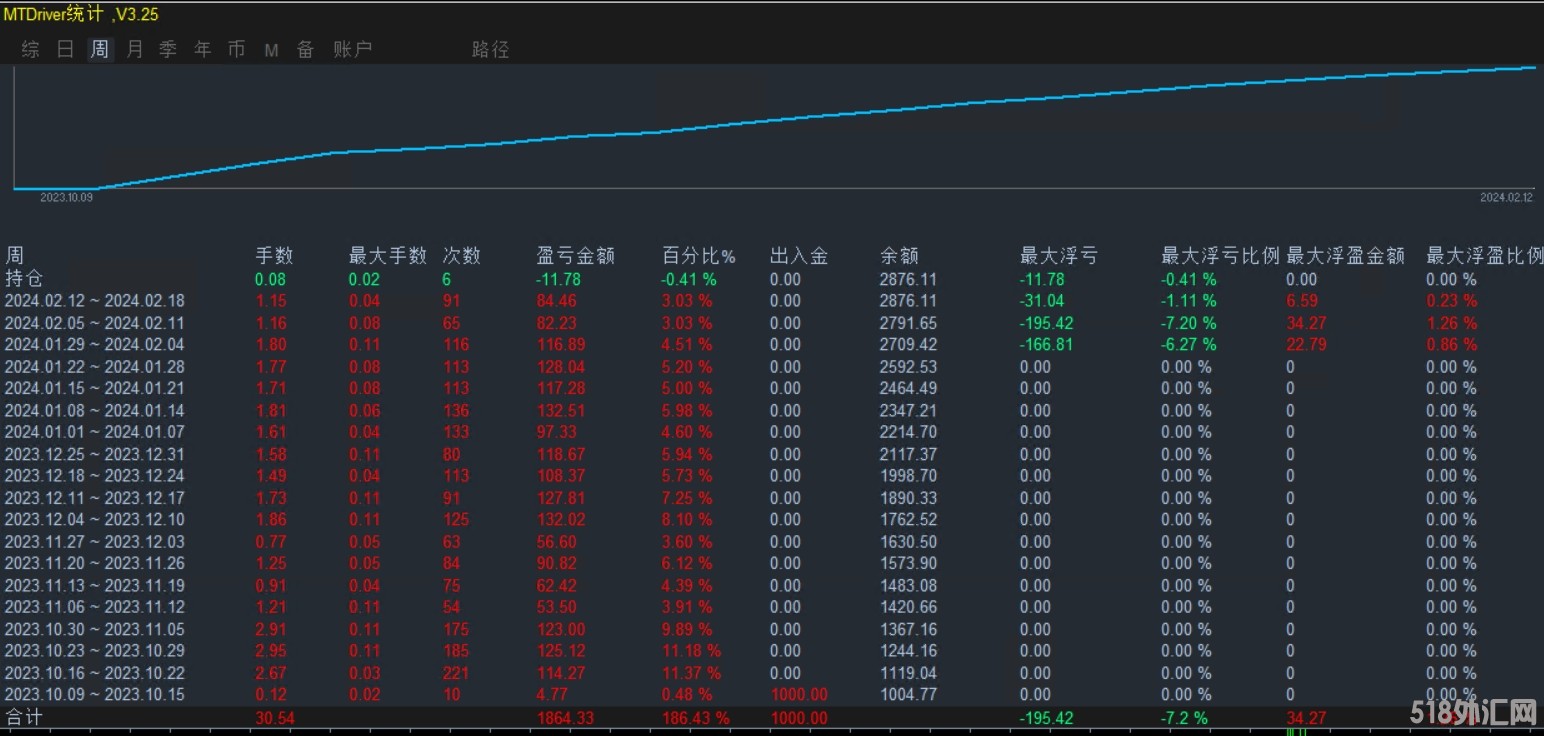1544x736 pixels.
Task: Select the 合计 totals row label
Action: (25, 717)
